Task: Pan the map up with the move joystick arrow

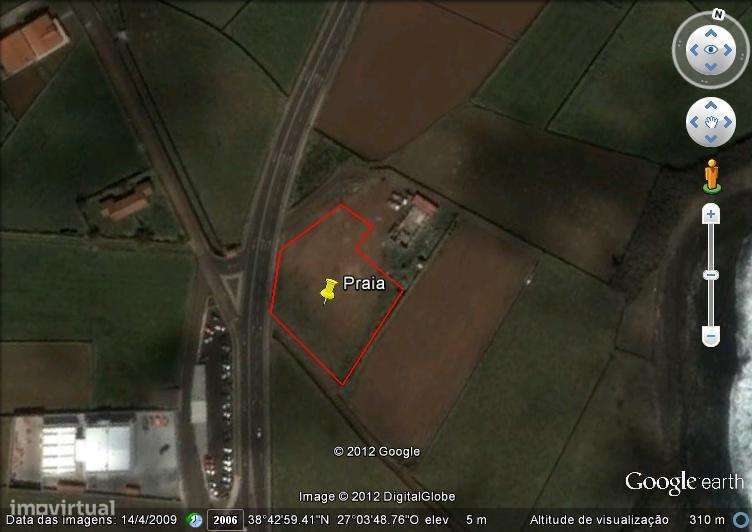Action: pyautogui.click(x=711, y=105)
